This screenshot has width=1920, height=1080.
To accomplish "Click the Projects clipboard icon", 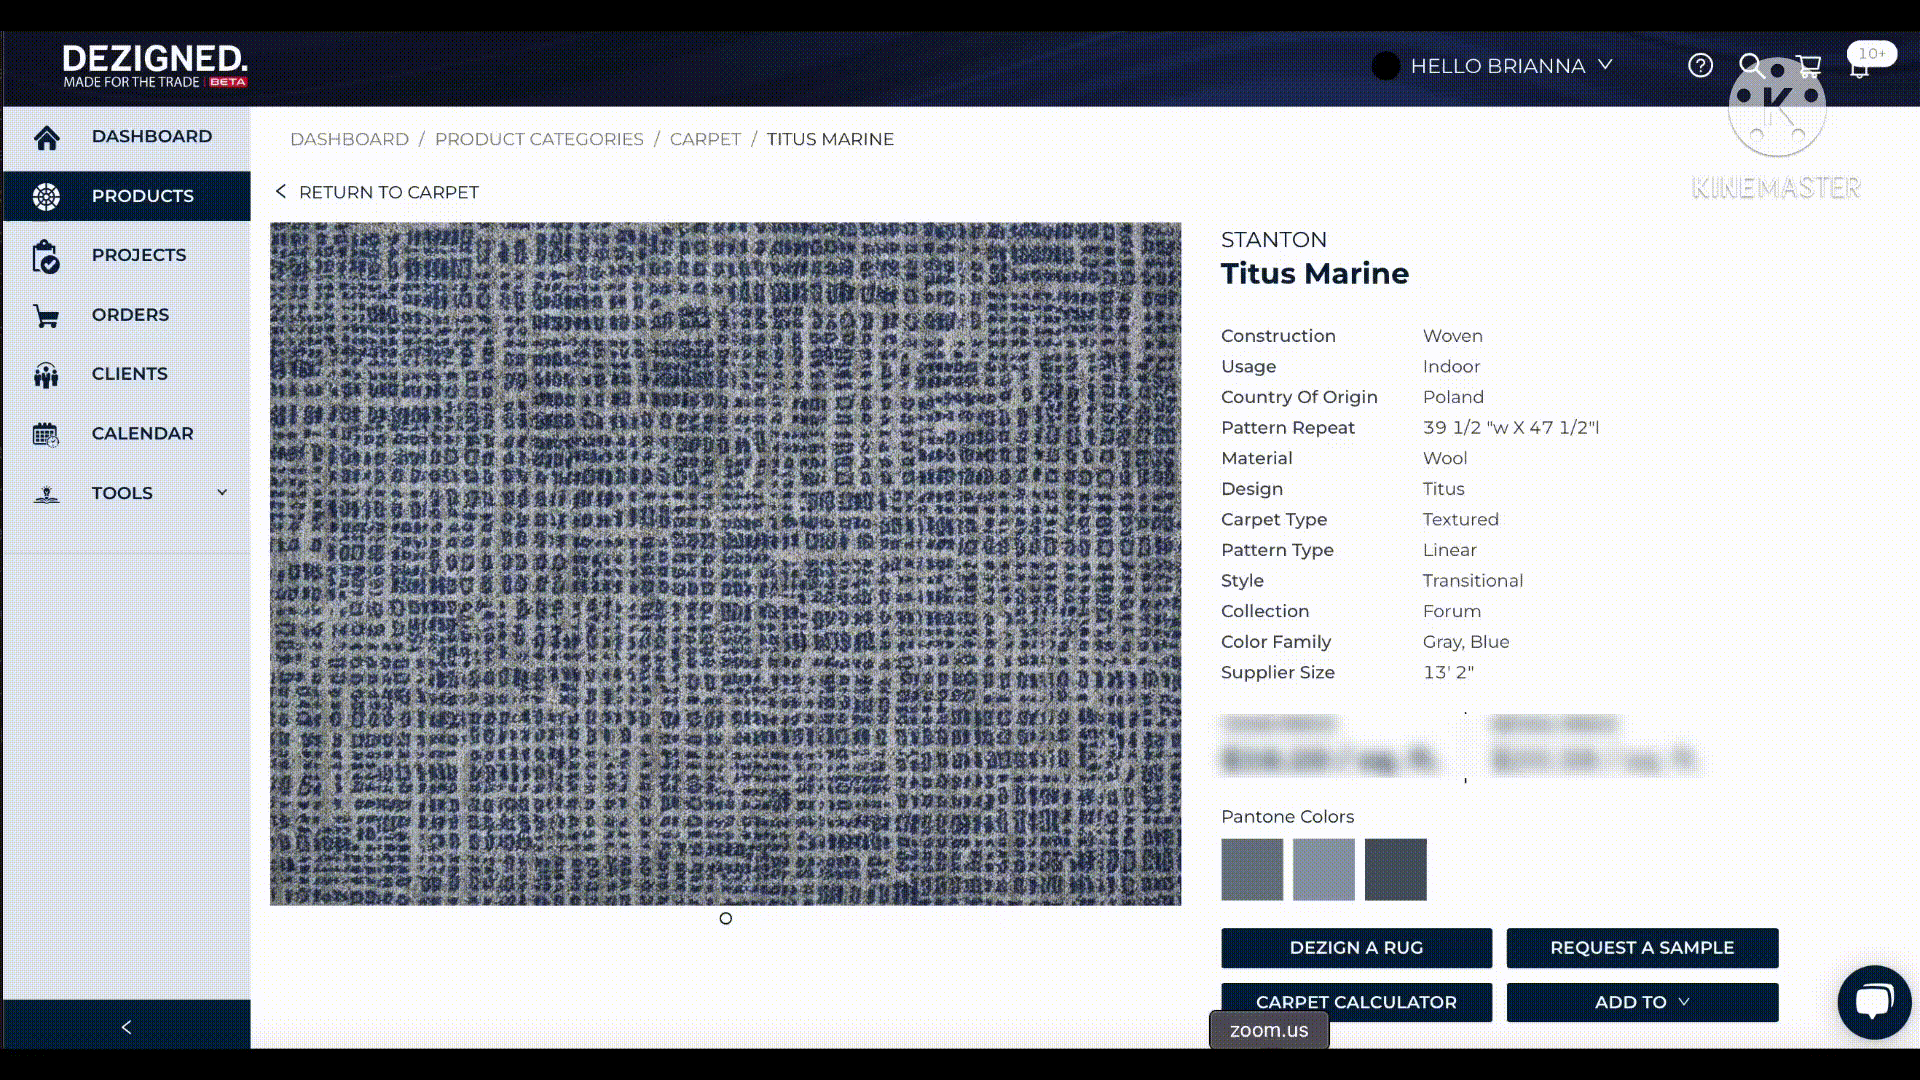I will [x=46, y=256].
